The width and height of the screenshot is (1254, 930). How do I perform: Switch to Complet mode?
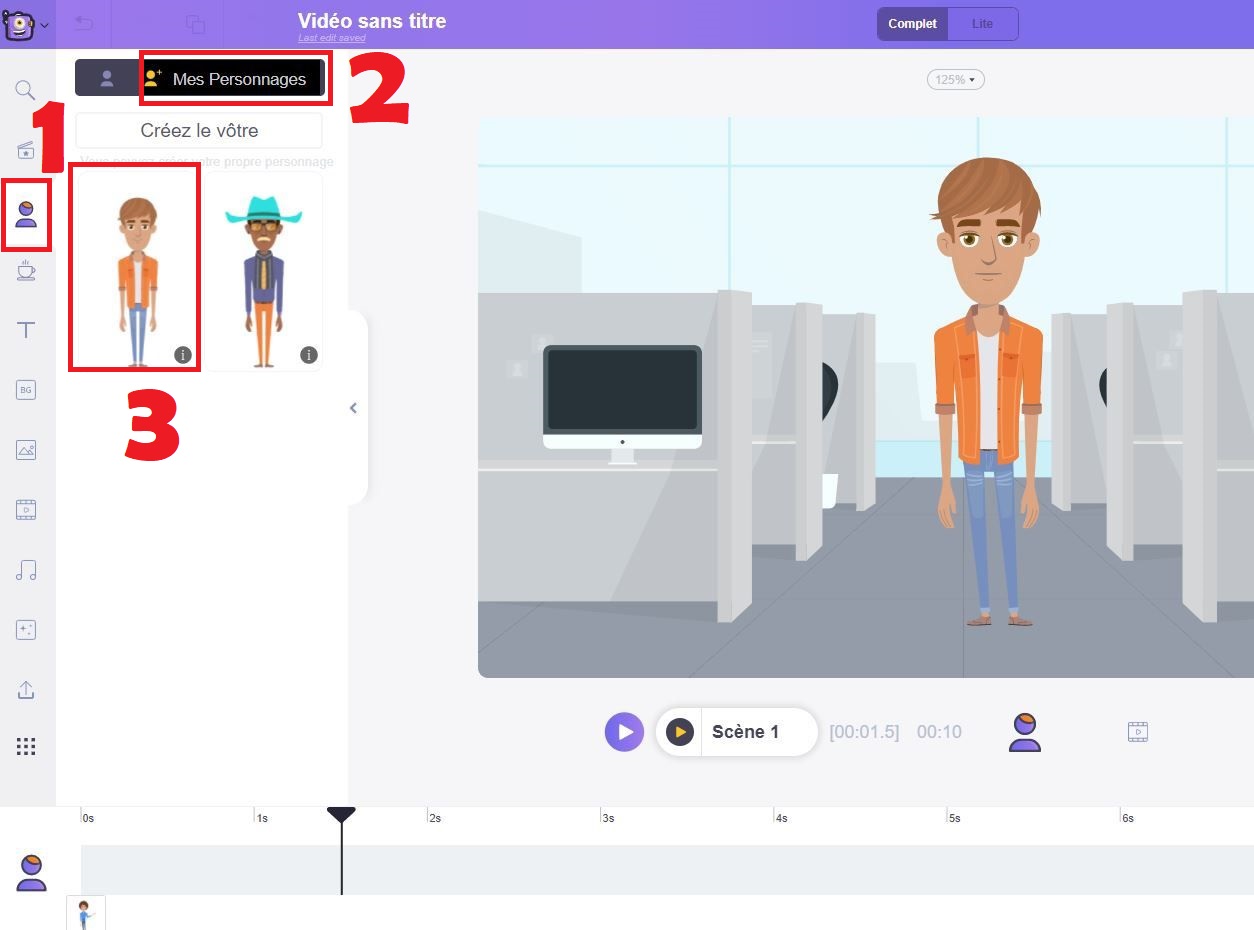[912, 24]
